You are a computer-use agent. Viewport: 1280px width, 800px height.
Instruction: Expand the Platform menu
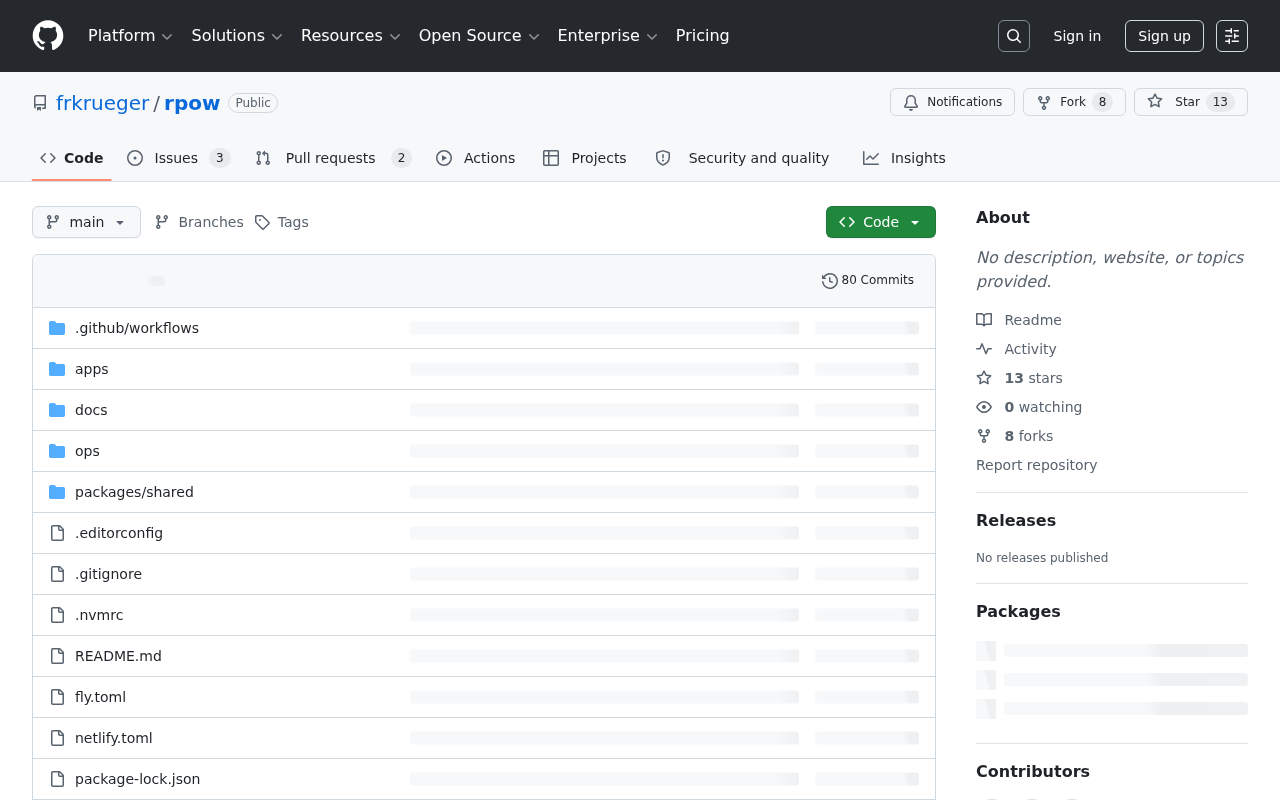pos(130,36)
